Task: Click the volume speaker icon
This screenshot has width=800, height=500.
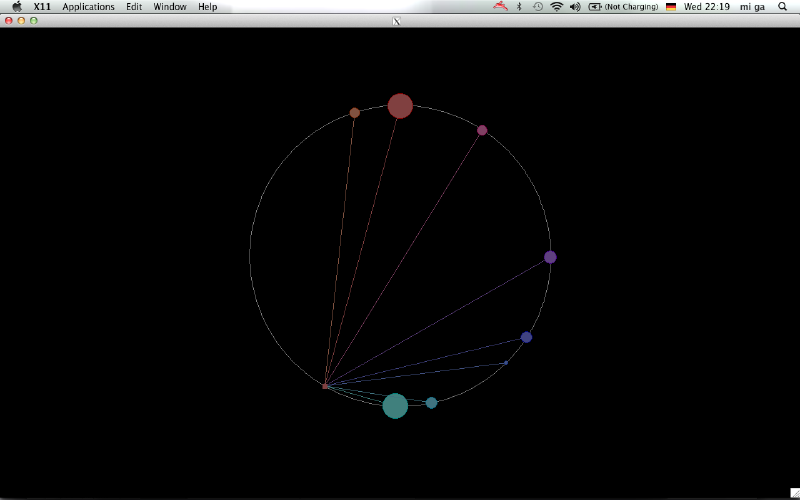Action: 575,7
